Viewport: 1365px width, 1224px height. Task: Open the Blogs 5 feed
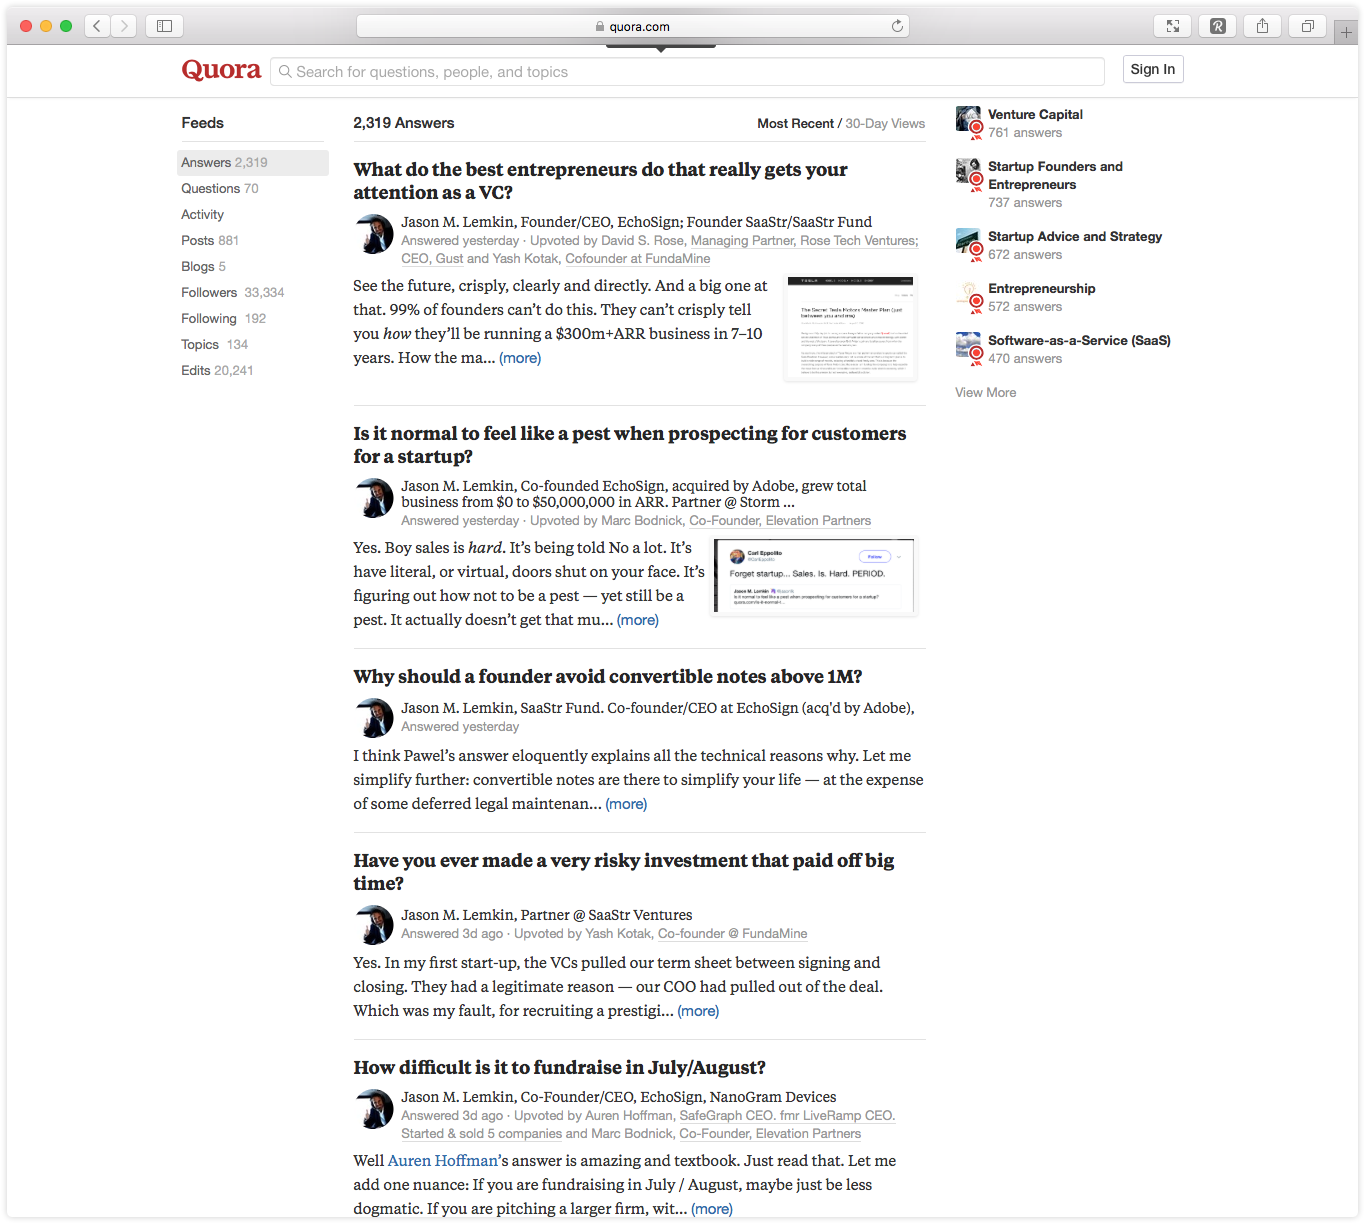pos(203,267)
